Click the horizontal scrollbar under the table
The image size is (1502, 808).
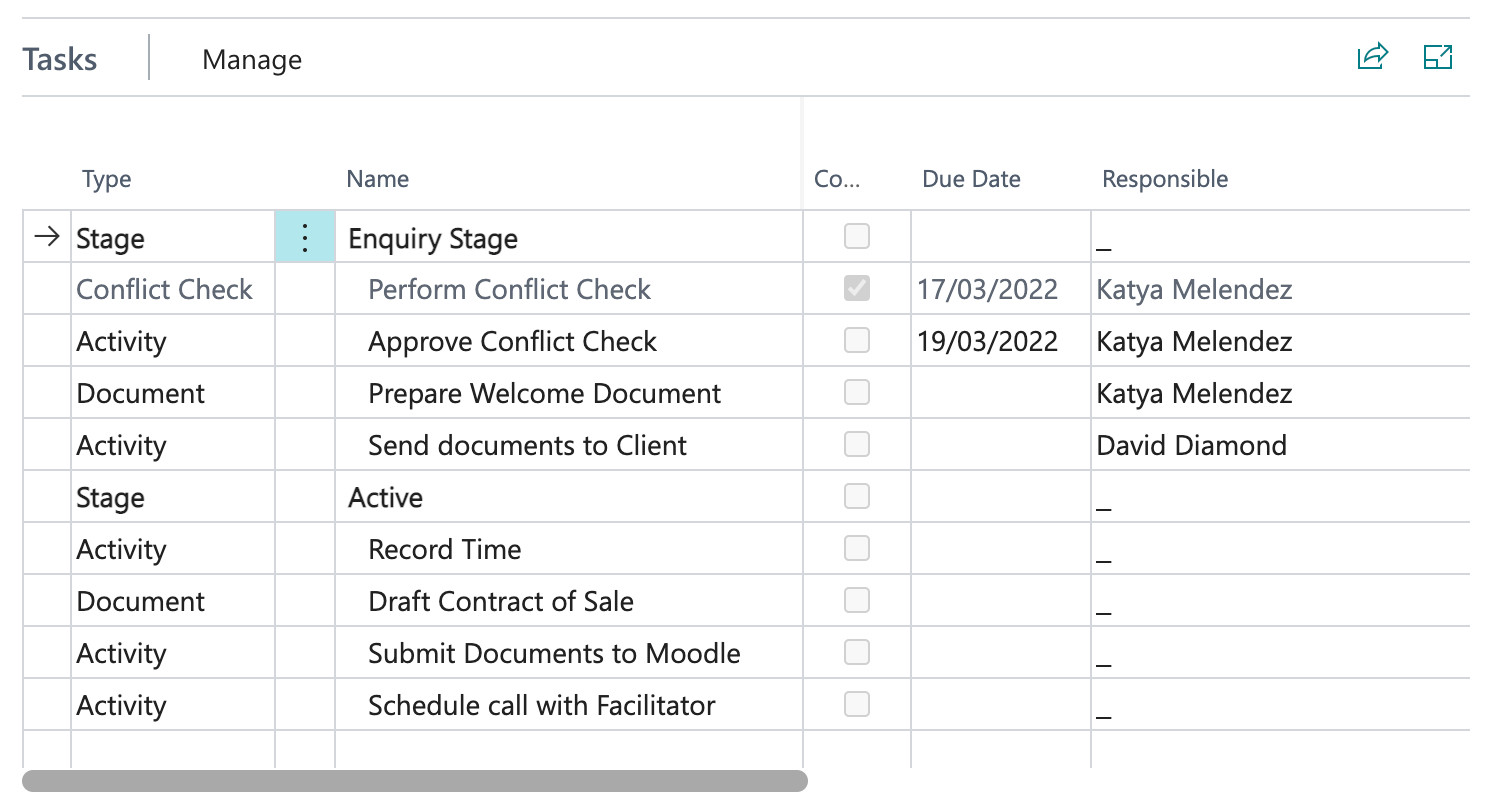(x=415, y=780)
